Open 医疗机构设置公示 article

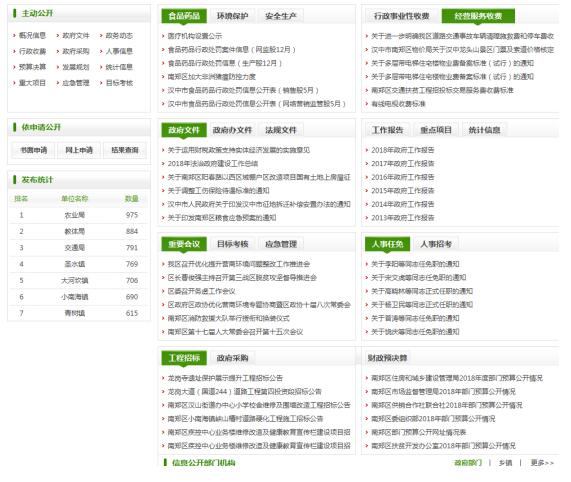194,36
